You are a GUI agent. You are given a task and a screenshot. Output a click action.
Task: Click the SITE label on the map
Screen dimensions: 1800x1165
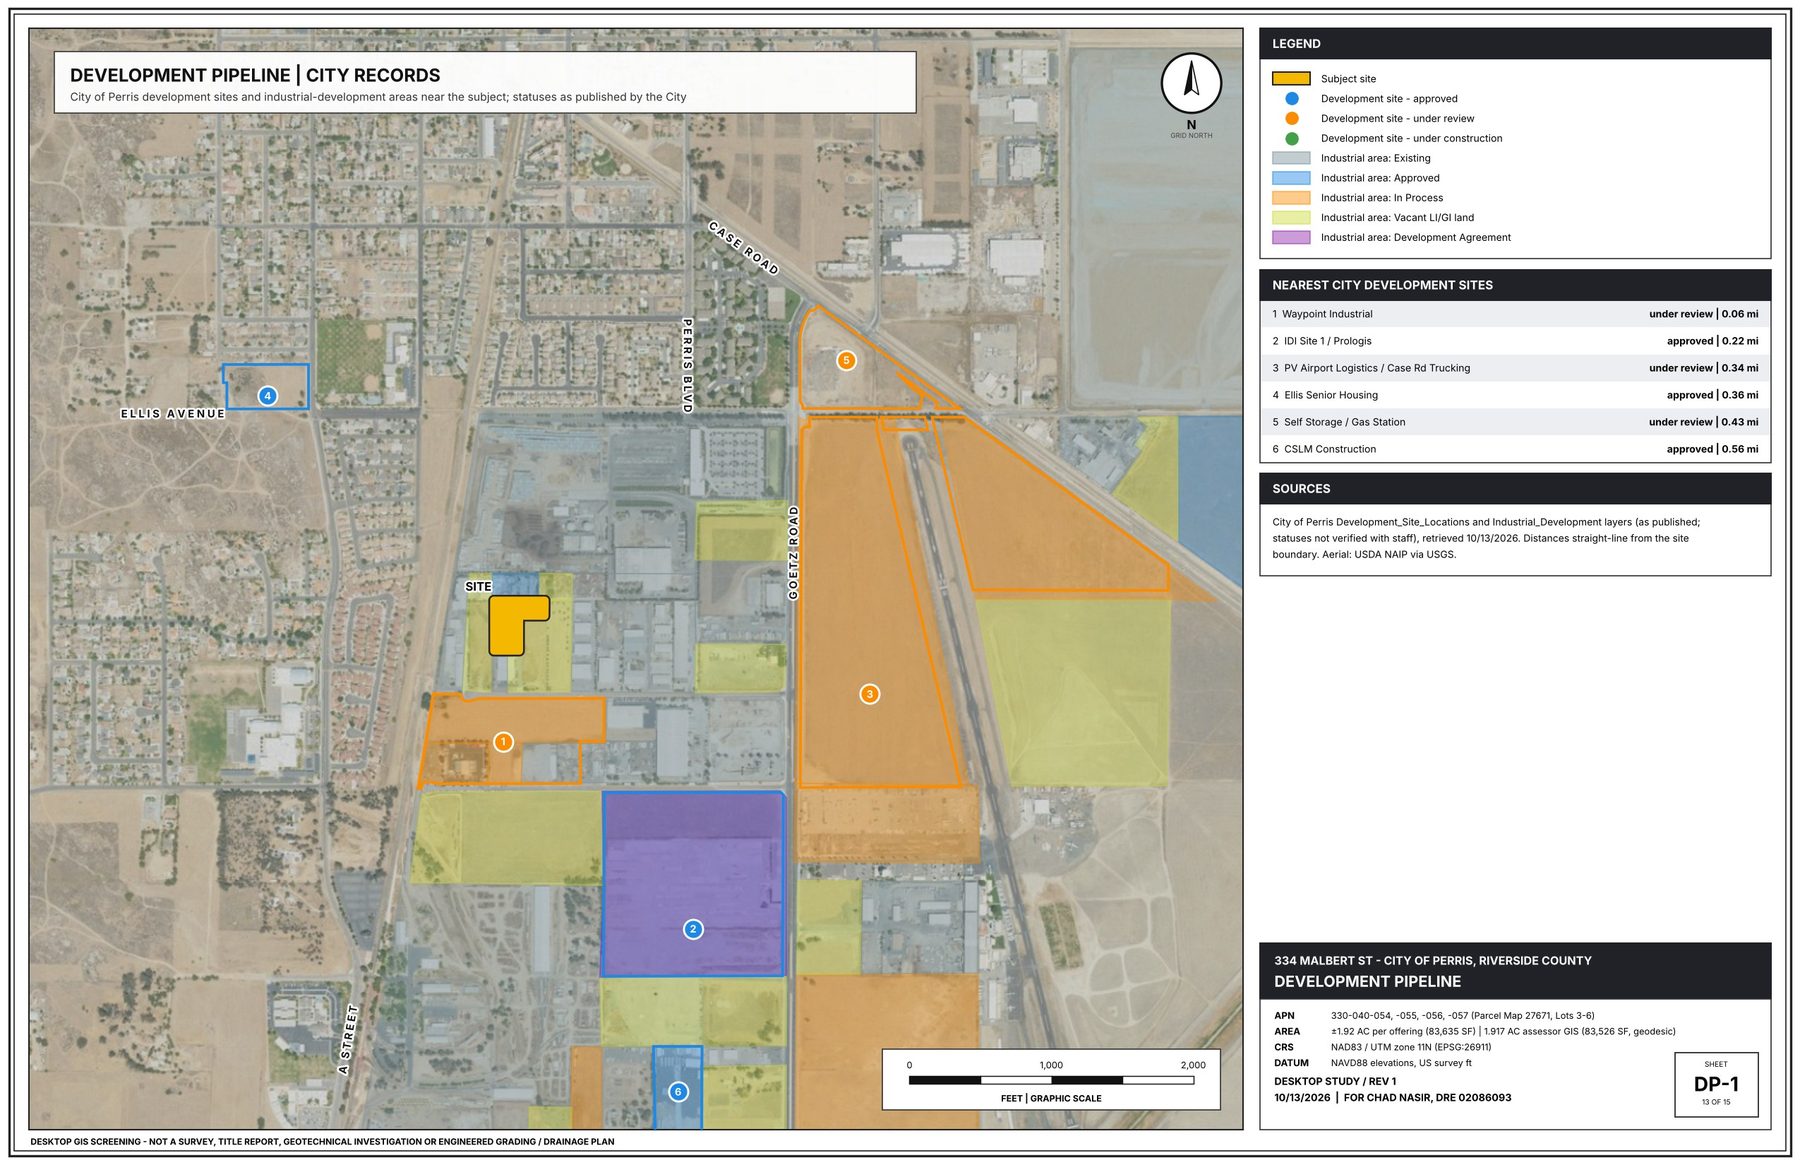[478, 587]
